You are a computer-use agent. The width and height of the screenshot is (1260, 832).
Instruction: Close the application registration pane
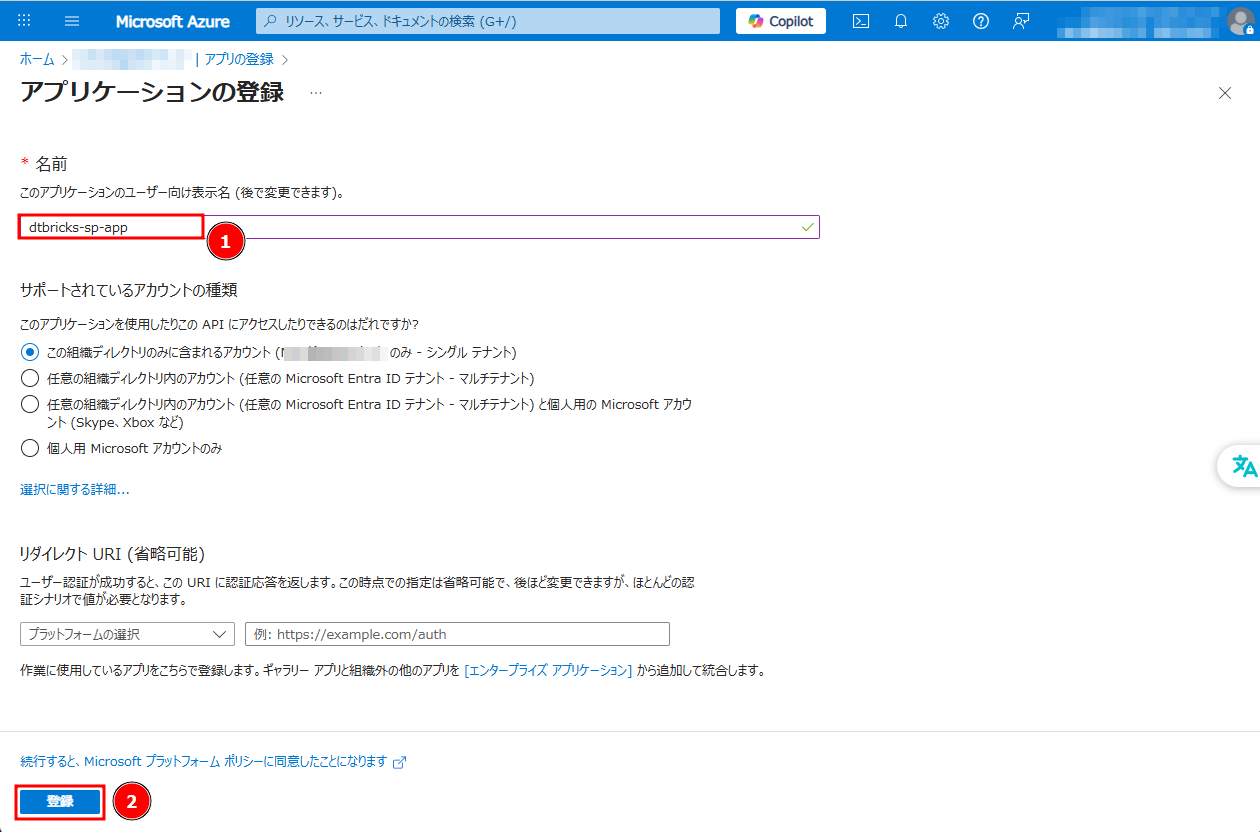point(1224,93)
